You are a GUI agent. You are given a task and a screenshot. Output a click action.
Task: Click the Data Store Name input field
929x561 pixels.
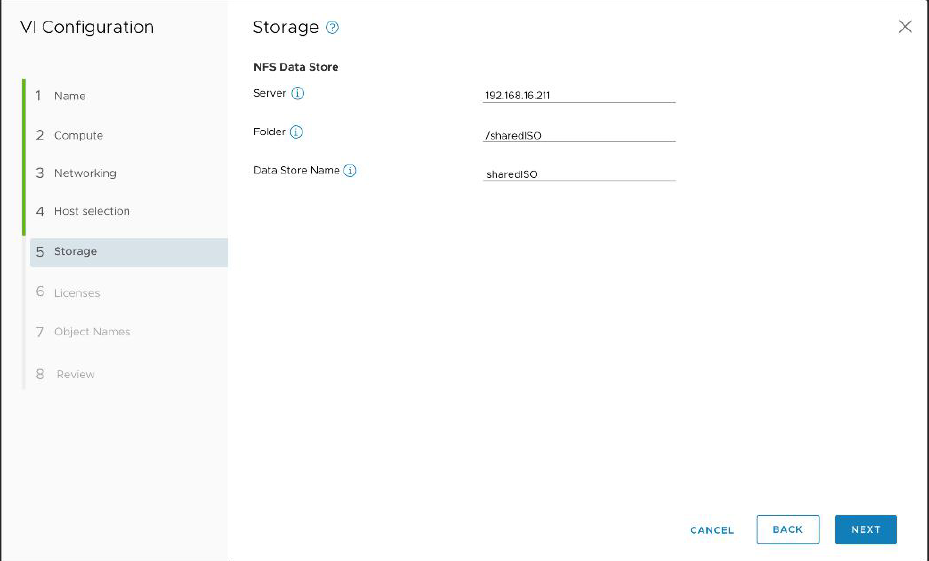coord(578,173)
